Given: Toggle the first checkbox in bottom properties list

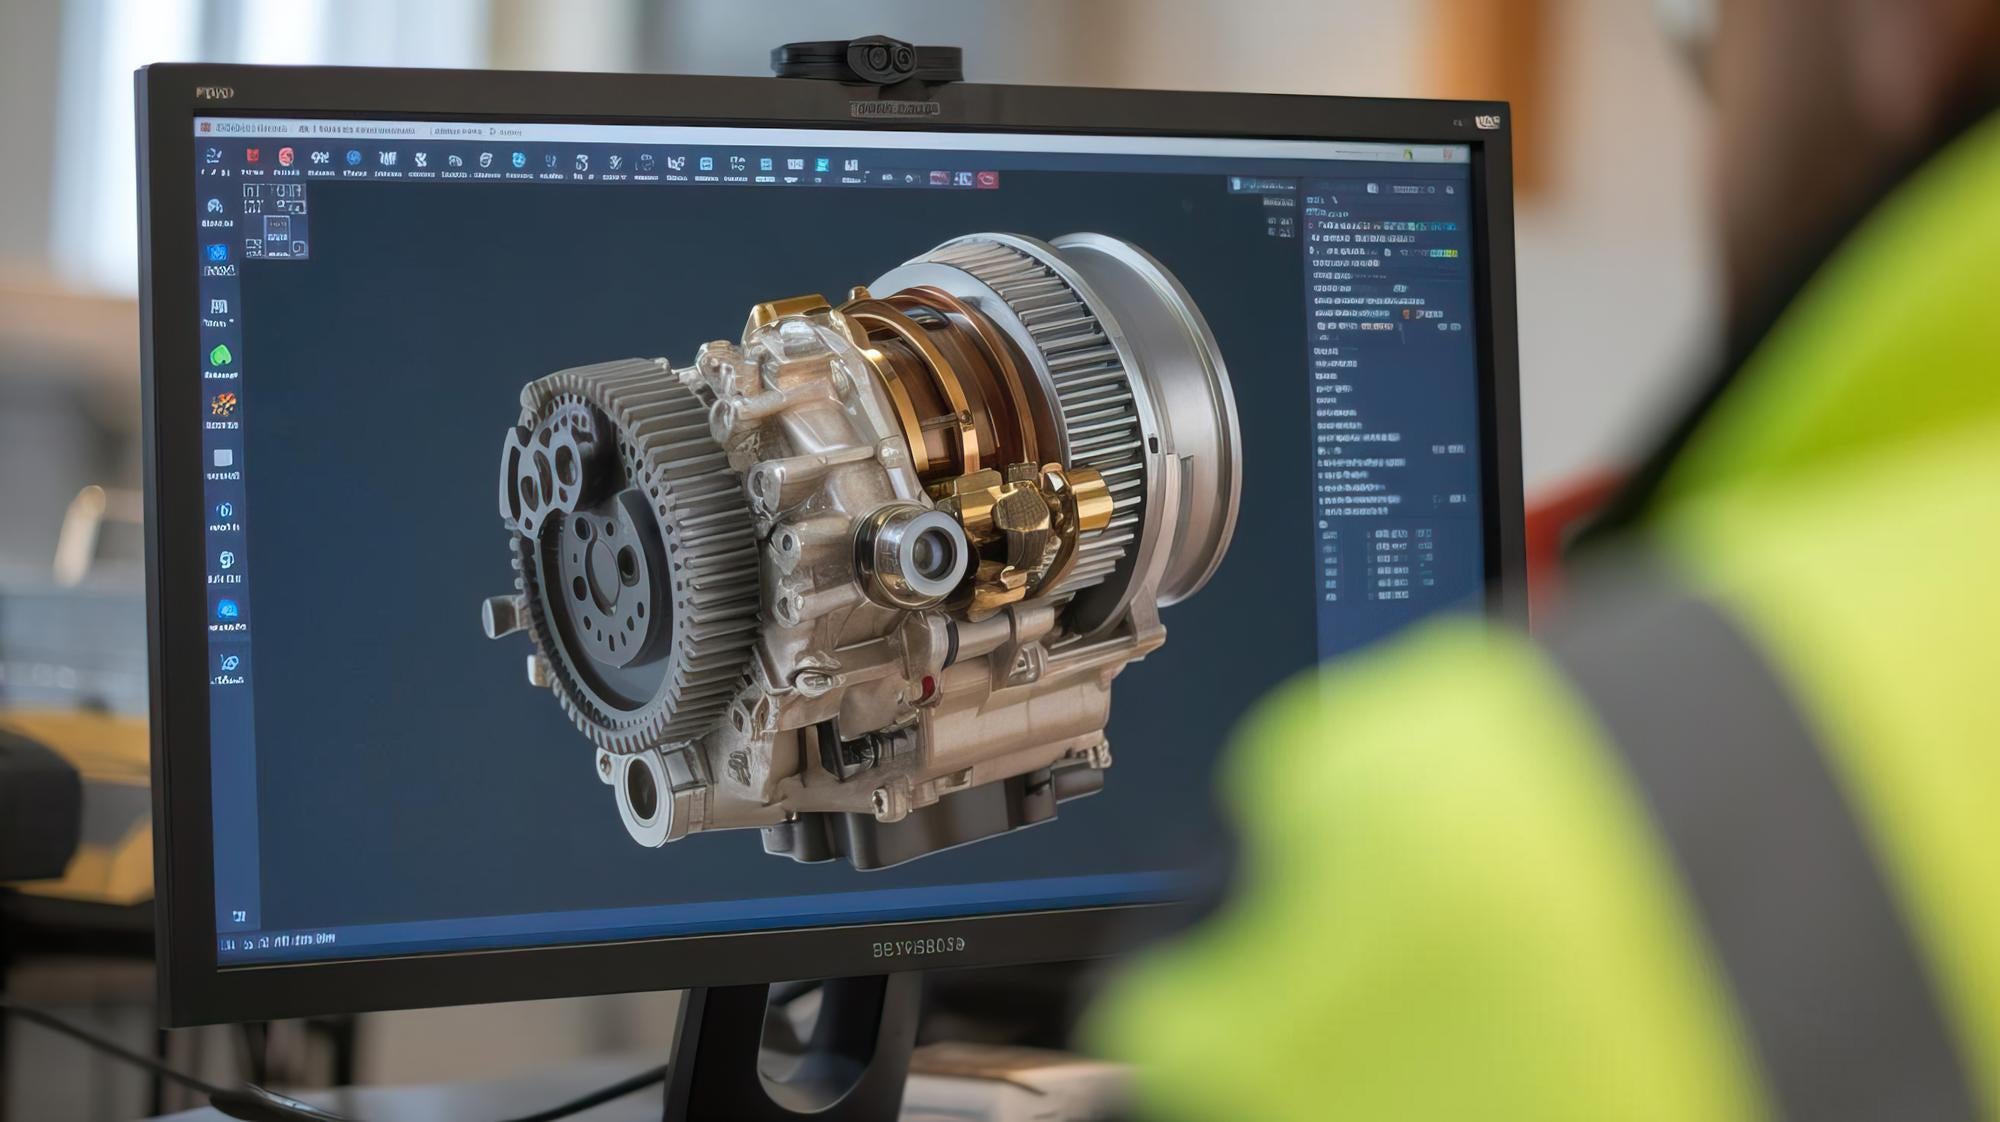Looking at the screenshot, I should click(1370, 534).
